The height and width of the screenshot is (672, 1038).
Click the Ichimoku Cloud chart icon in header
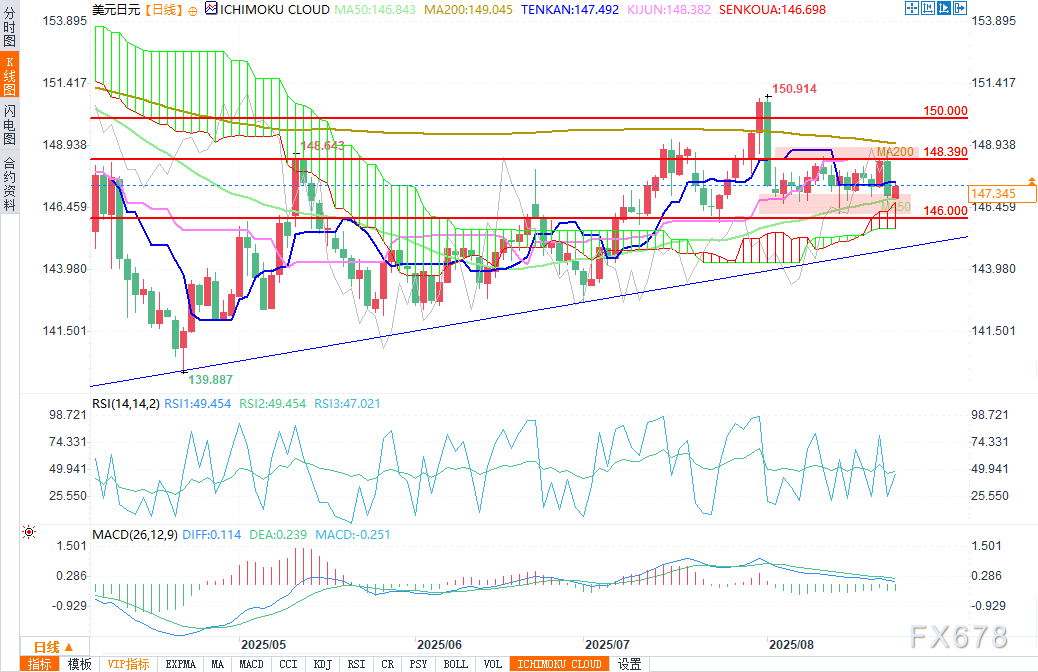tap(210, 8)
